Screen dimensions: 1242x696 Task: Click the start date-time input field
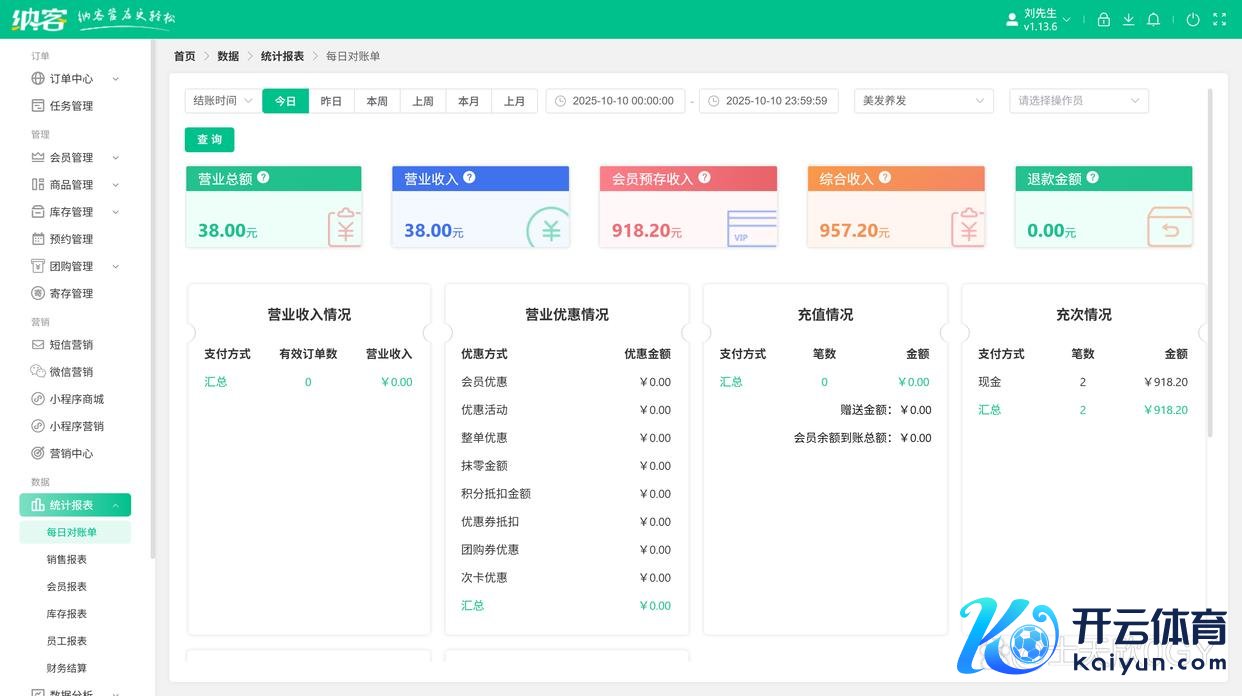click(622, 101)
